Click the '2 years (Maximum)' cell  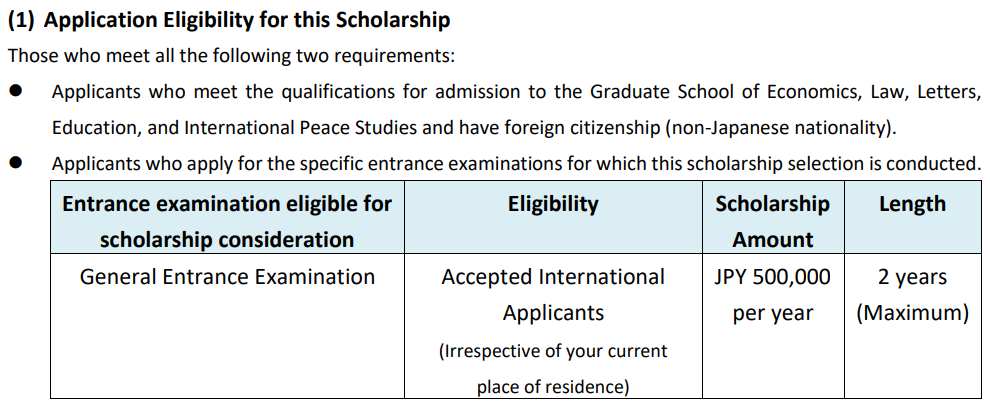(x=913, y=326)
